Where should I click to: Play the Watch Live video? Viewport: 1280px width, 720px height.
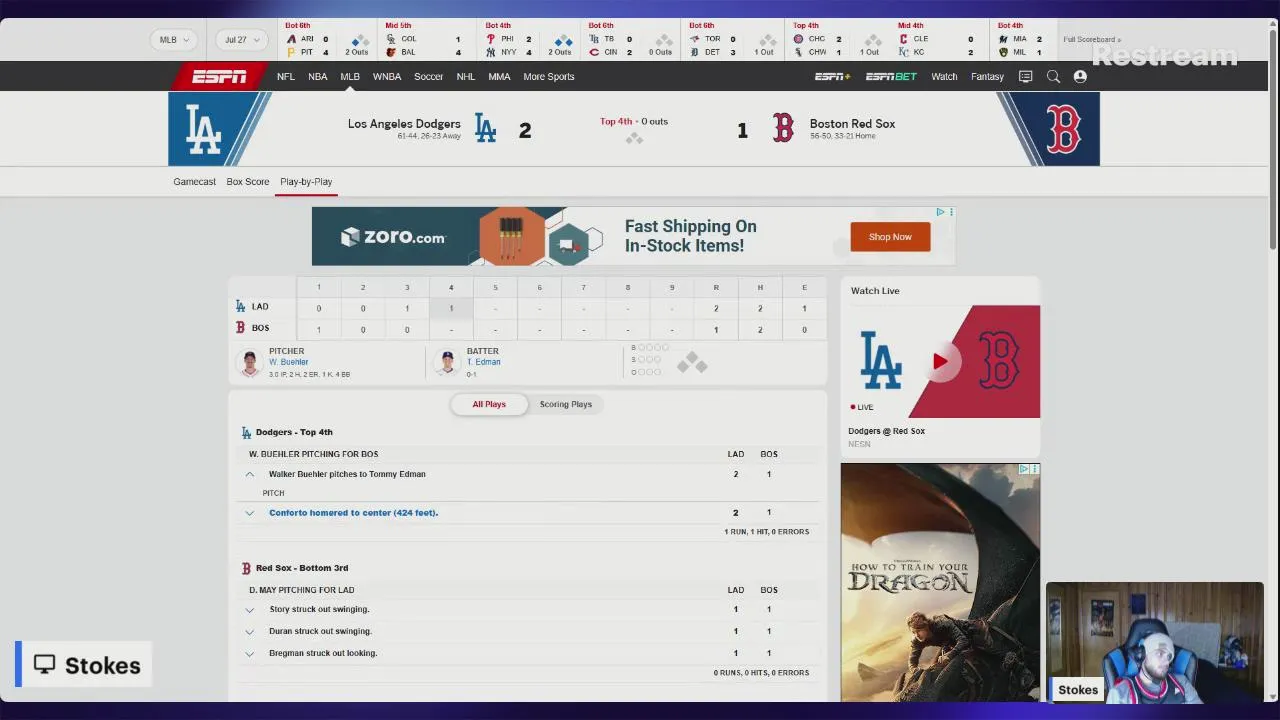(940, 361)
